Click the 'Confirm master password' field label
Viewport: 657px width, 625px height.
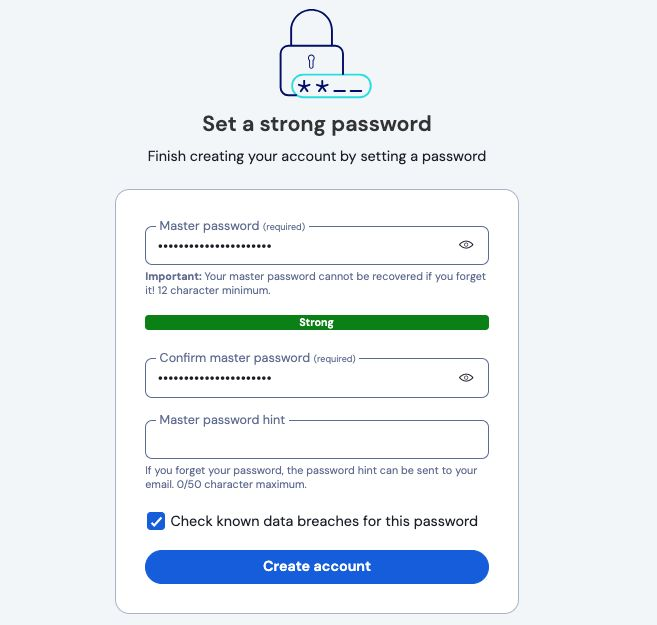(234, 358)
